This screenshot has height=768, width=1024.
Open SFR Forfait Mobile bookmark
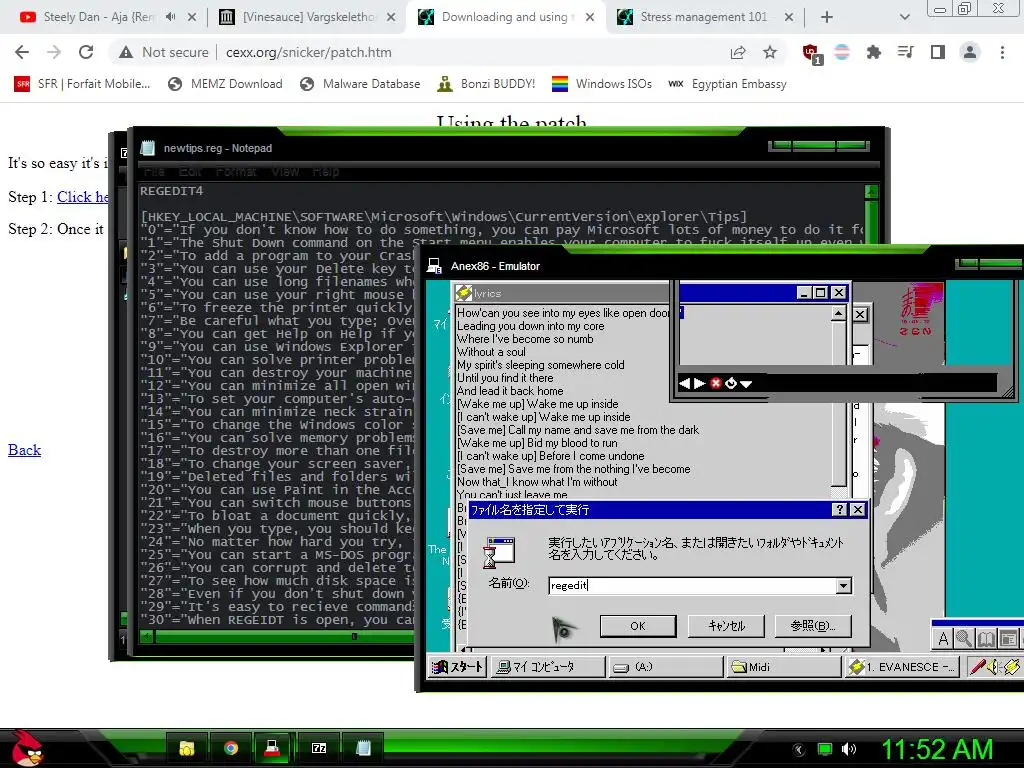point(82,84)
